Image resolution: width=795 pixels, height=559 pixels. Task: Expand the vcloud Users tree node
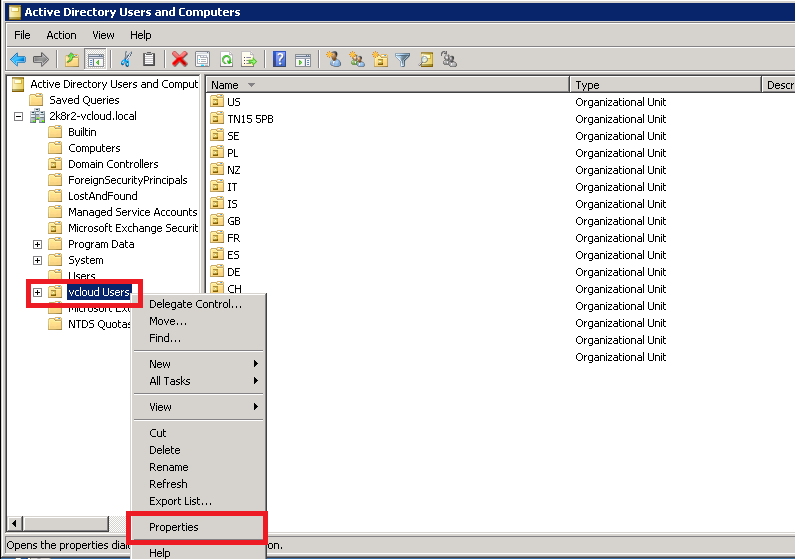(x=38, y=292)
